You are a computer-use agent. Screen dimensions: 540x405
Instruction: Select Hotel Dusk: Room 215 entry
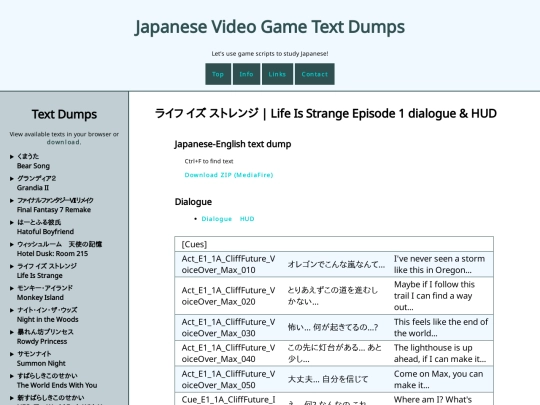59,249
